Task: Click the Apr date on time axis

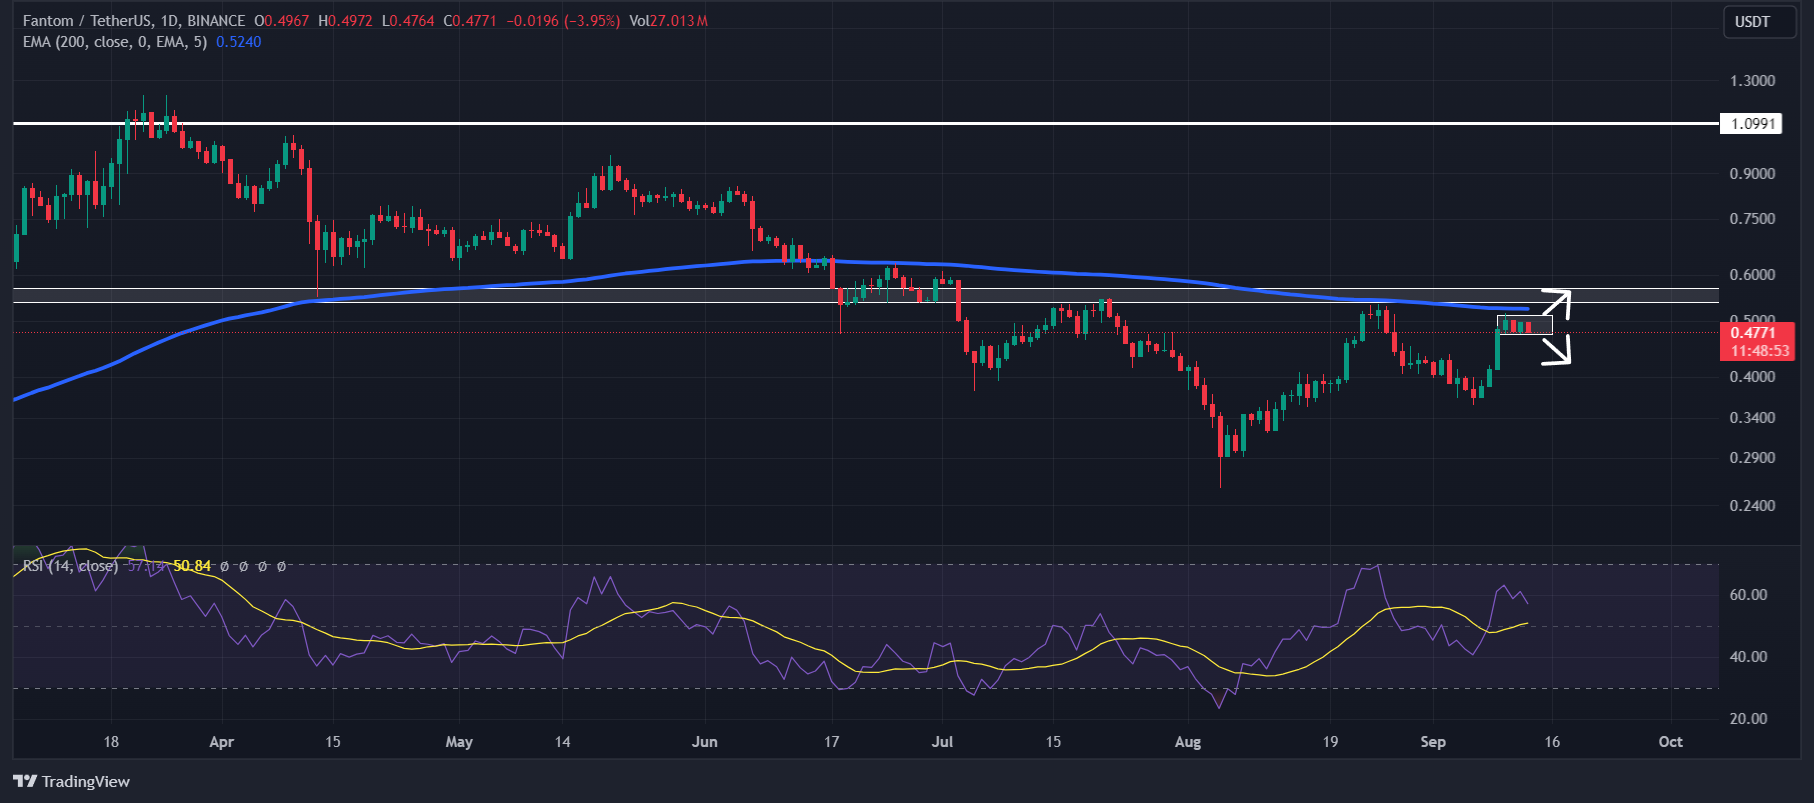Action: coord(221,742)
